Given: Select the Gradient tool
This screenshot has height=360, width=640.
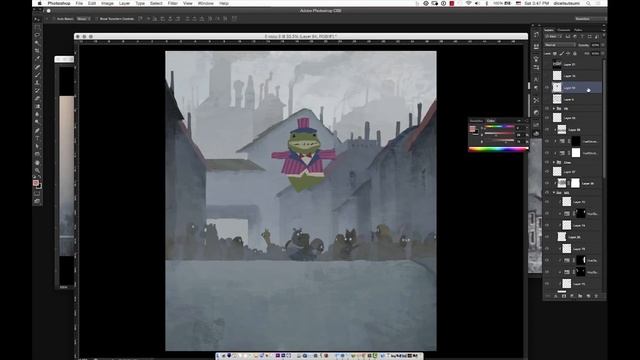Looking at the screenshot, I should [37, 106].
